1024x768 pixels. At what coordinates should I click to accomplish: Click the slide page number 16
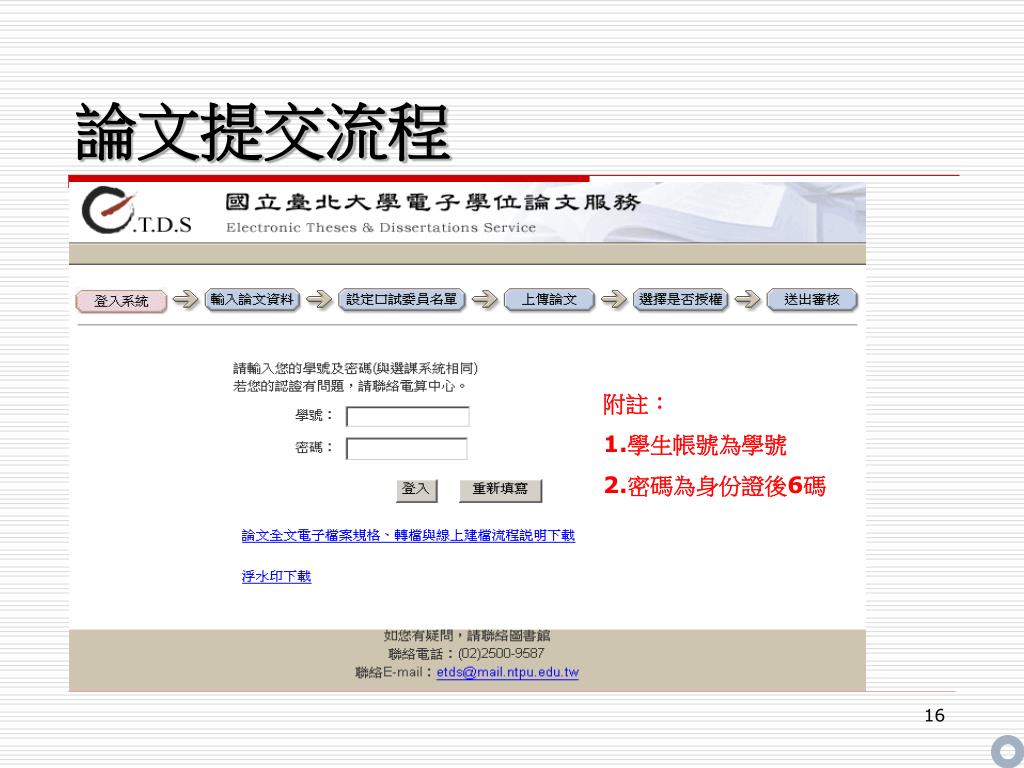pyautogui.click(x=935, y=716)
